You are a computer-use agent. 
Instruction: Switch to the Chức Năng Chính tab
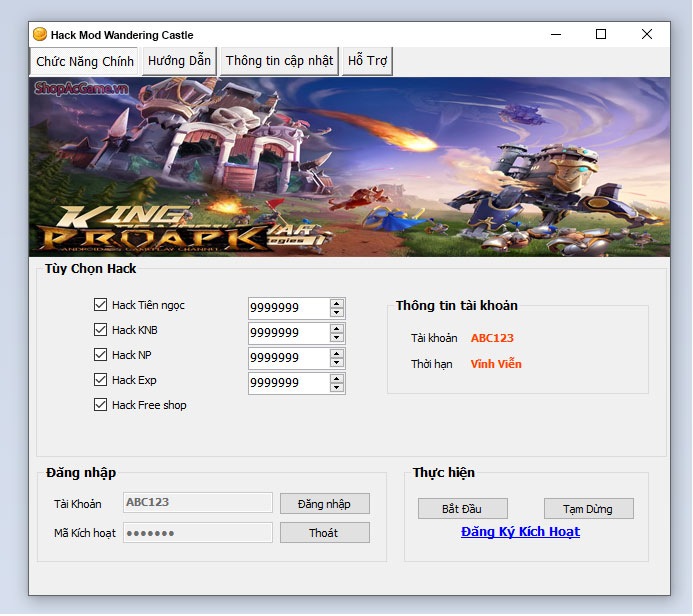point(84,61)
